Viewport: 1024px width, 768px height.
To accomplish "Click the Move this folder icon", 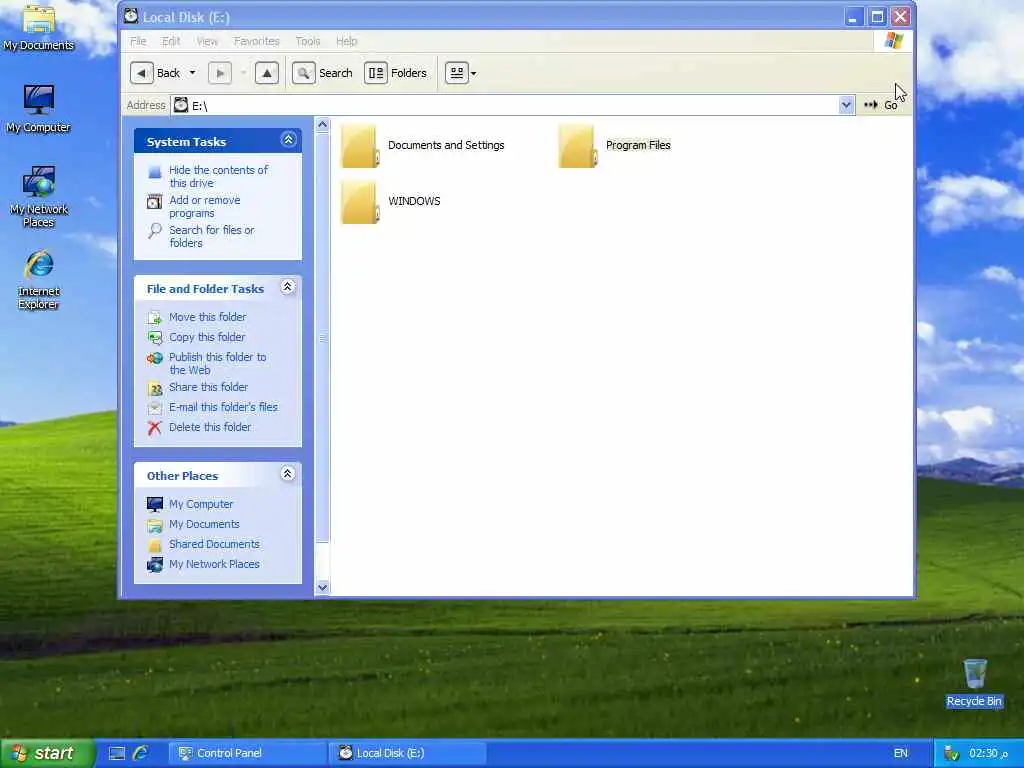I will pyautogui.click(x=155, y=318).
